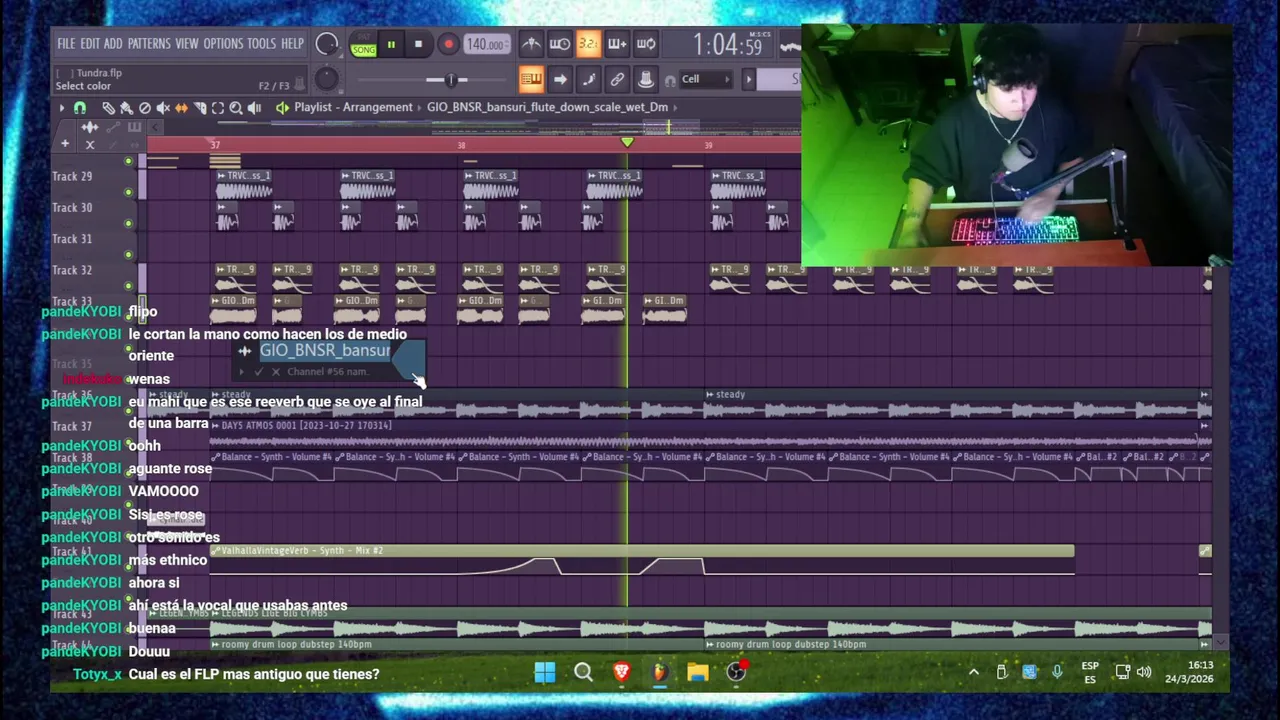This screenshot has height=720, width=1280.
Task: Select the orange Slip tool
Action: 181,108
